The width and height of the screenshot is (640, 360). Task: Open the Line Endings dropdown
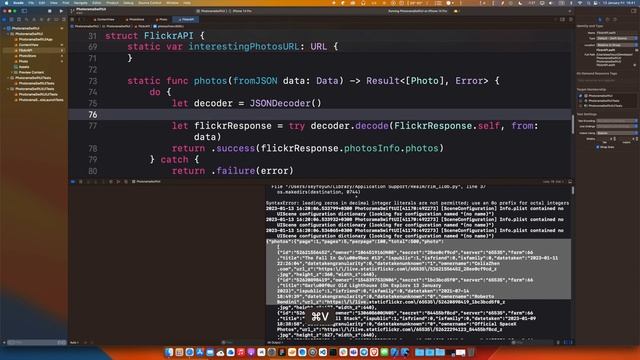tap(617, 127)
